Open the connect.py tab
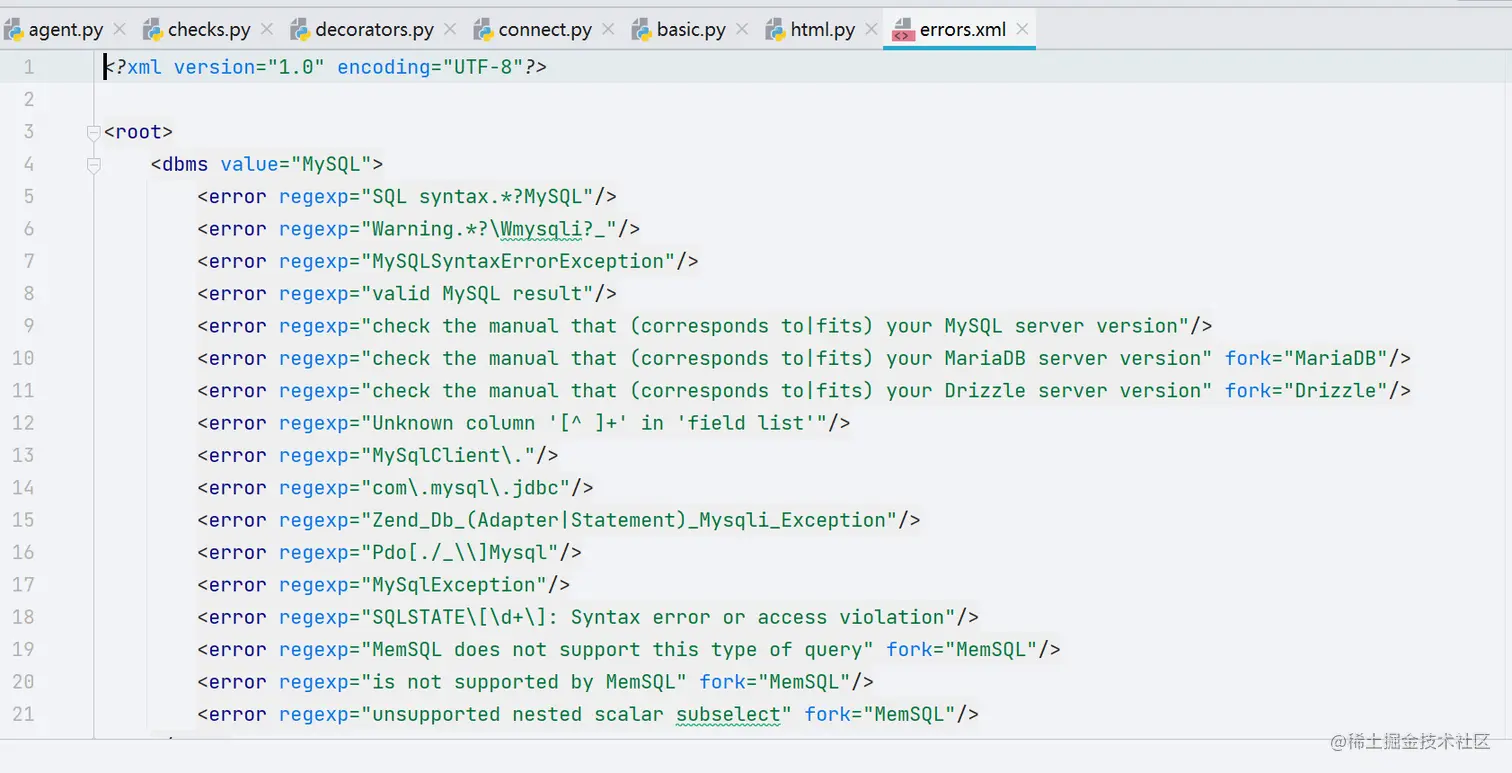The height and width of the screenshot is (773, 1512). (545, 30)
